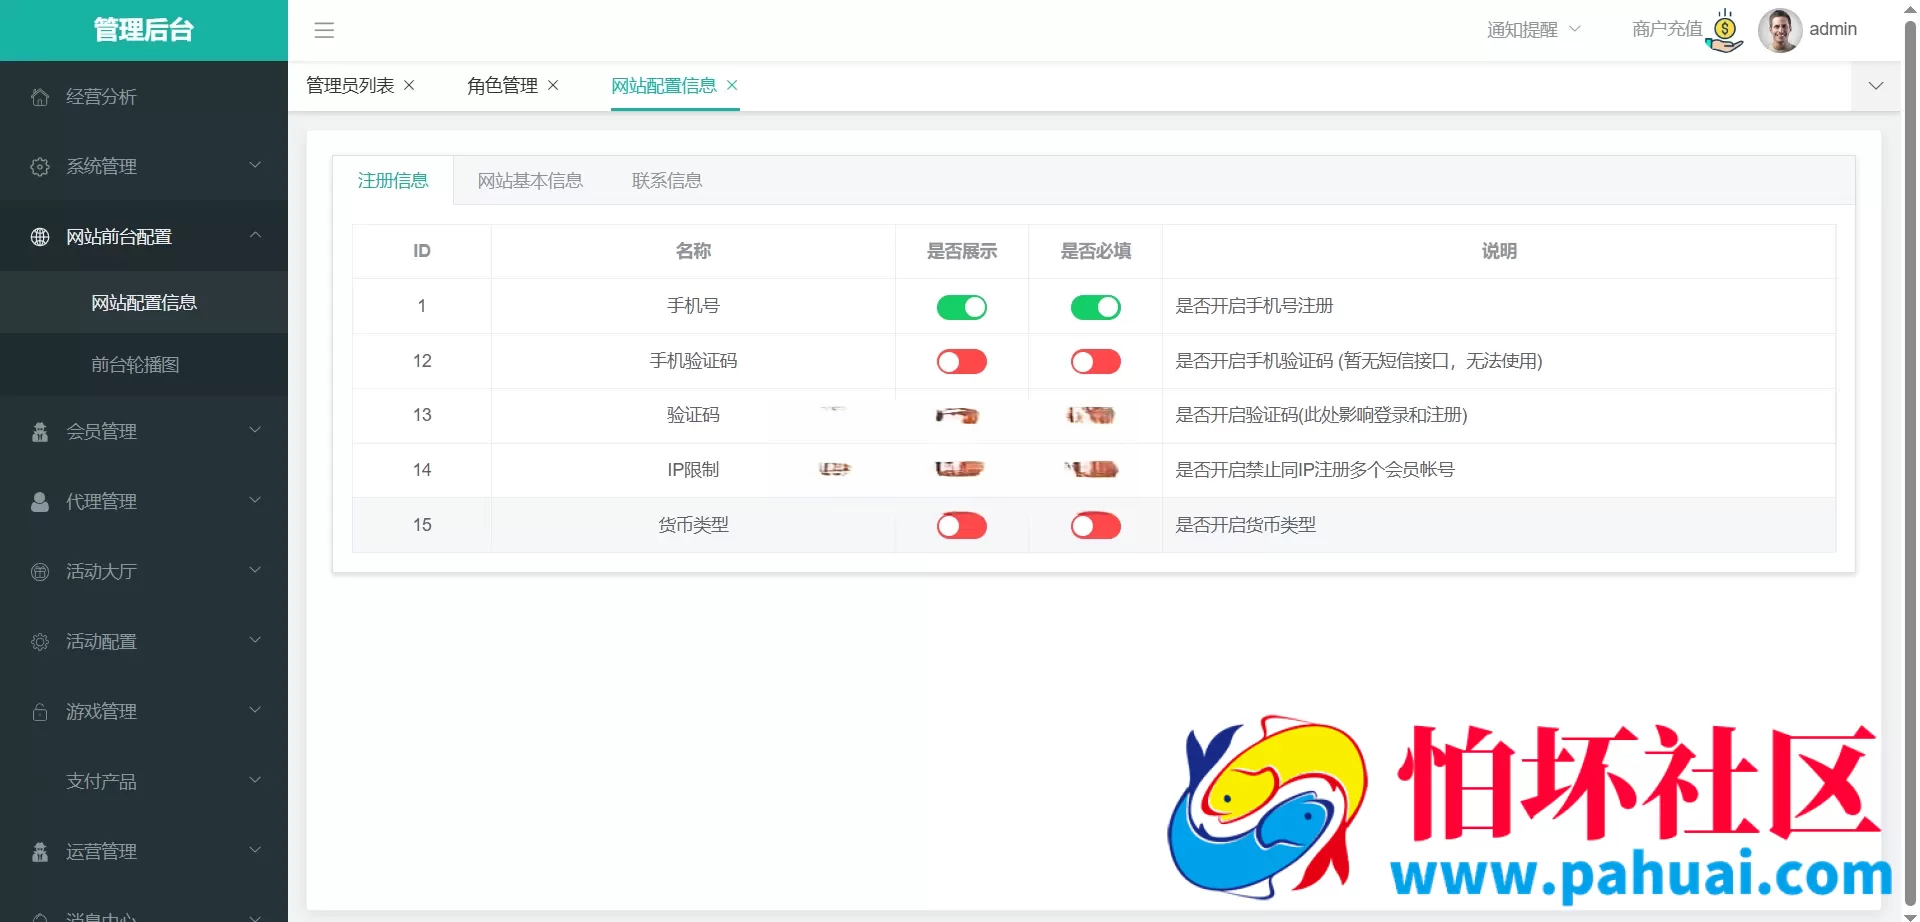The width and height of the screenshot is (1920, 922).
Task: Switch to the 联系信息 tab
Action: 667,181
